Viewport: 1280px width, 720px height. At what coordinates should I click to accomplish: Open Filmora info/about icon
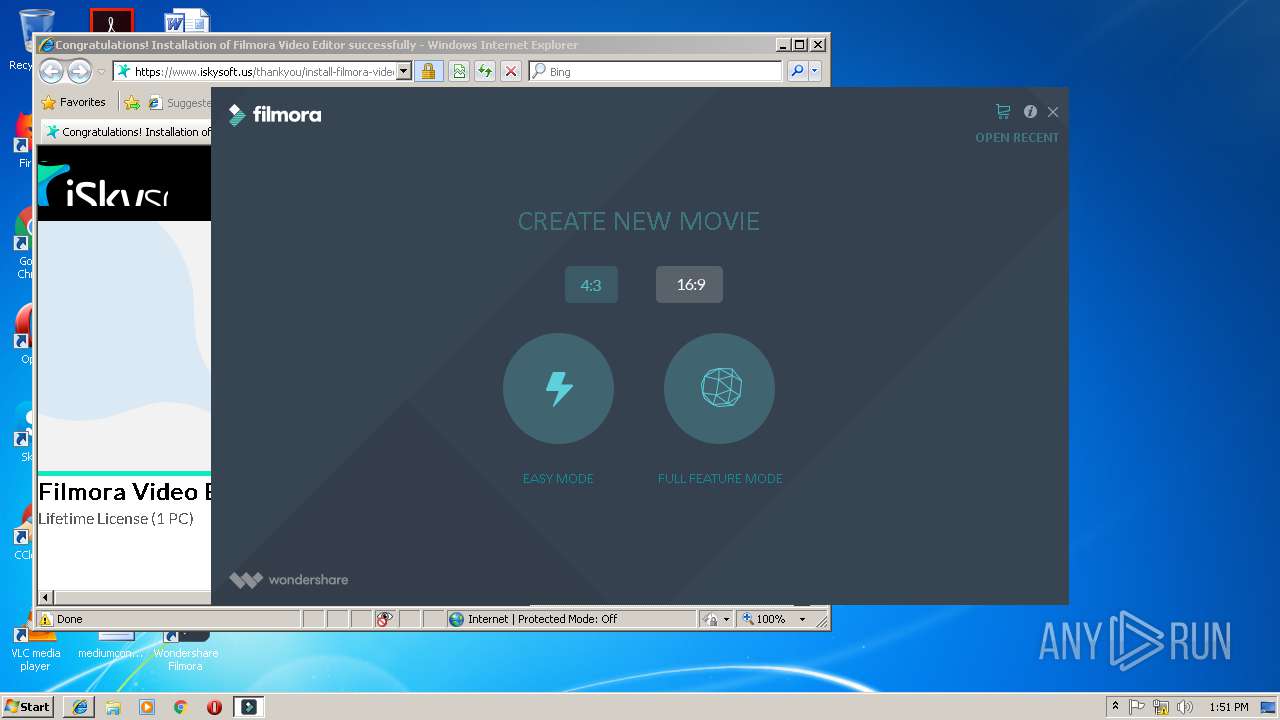pos(1030,112)
